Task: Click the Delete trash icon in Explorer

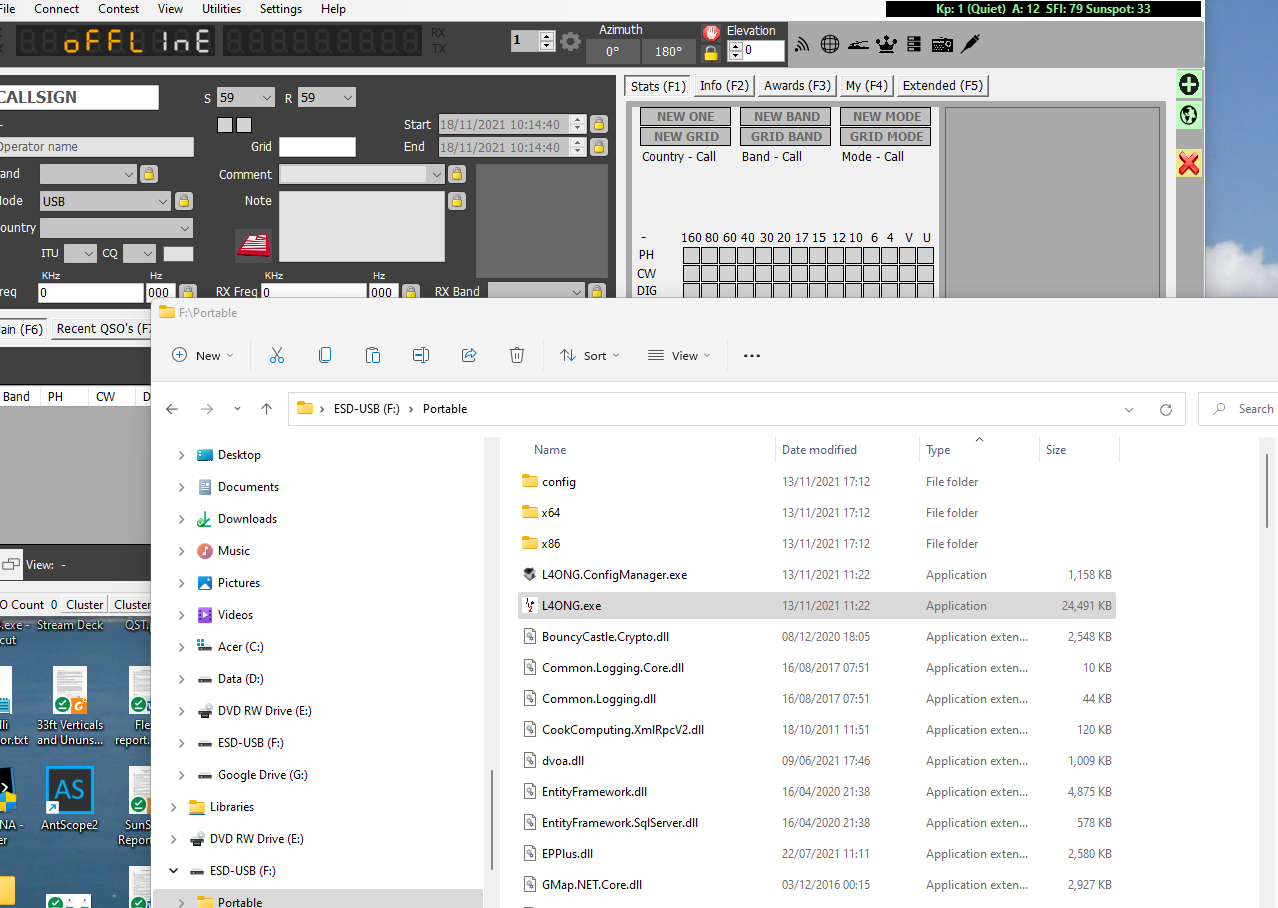Action: coord(517,355)
